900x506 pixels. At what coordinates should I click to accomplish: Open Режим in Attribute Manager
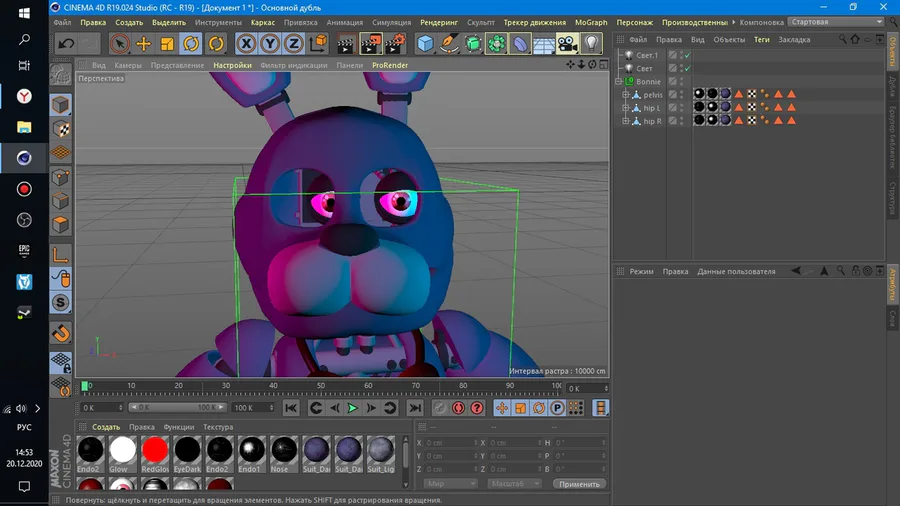(x=641, y=271)
